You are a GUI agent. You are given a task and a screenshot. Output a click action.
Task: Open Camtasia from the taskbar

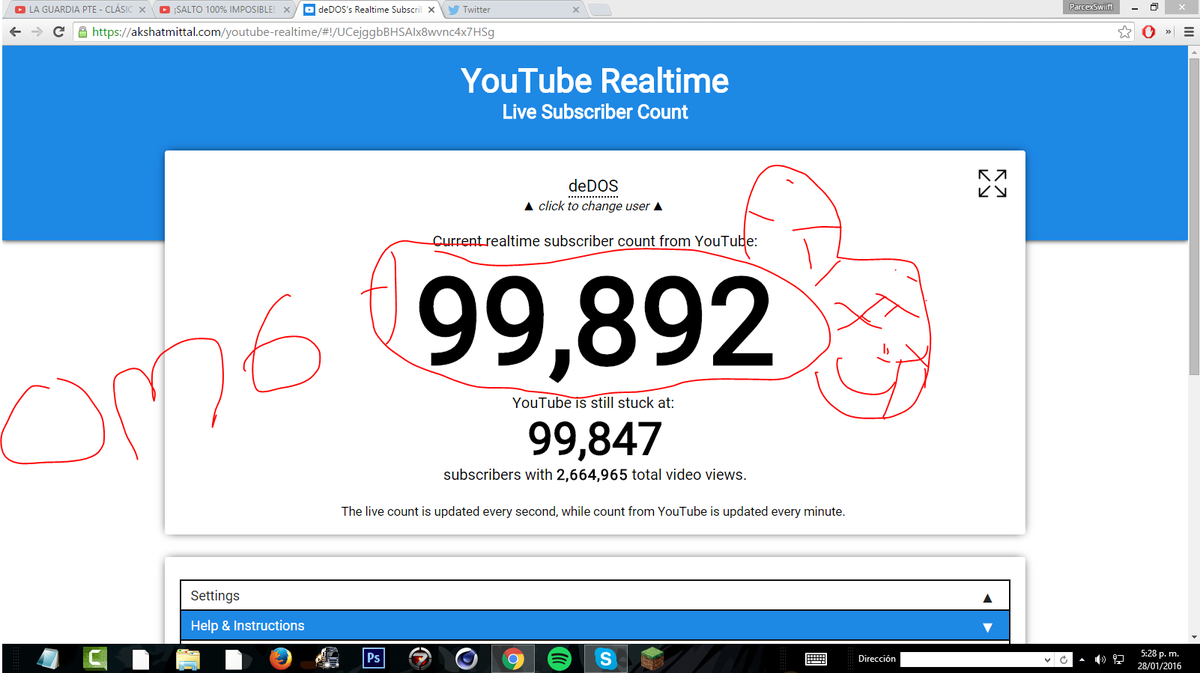(x=97, y=659)
